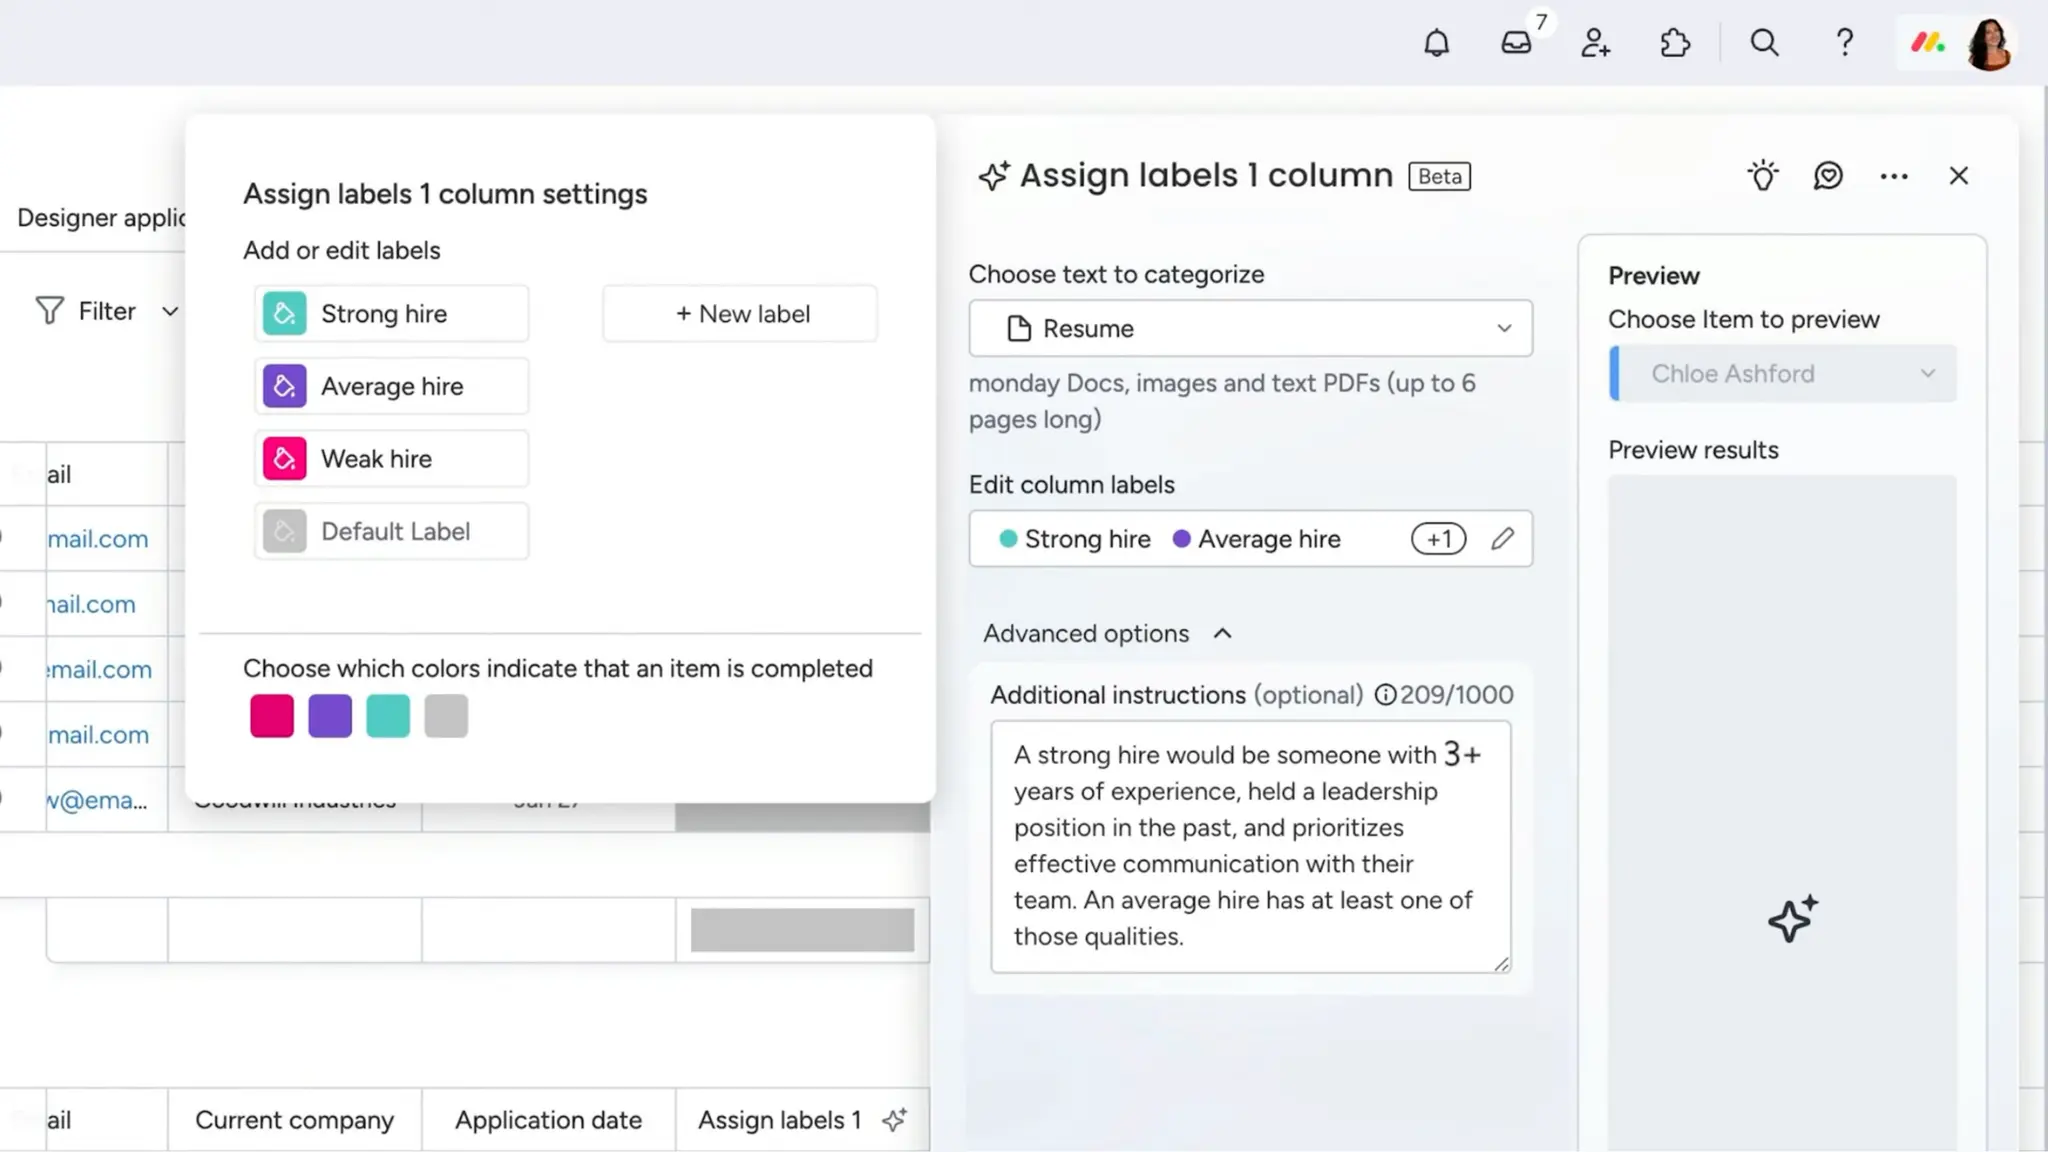Open the inbox tray icon
The width and height of the screenshot is (2048, 1152).
tap(1516, 43)
